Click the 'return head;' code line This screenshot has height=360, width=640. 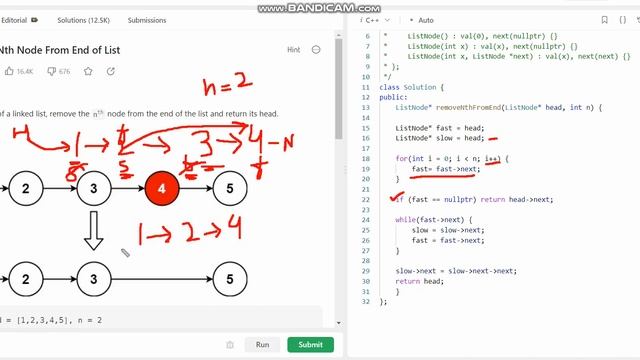(419, 281)
